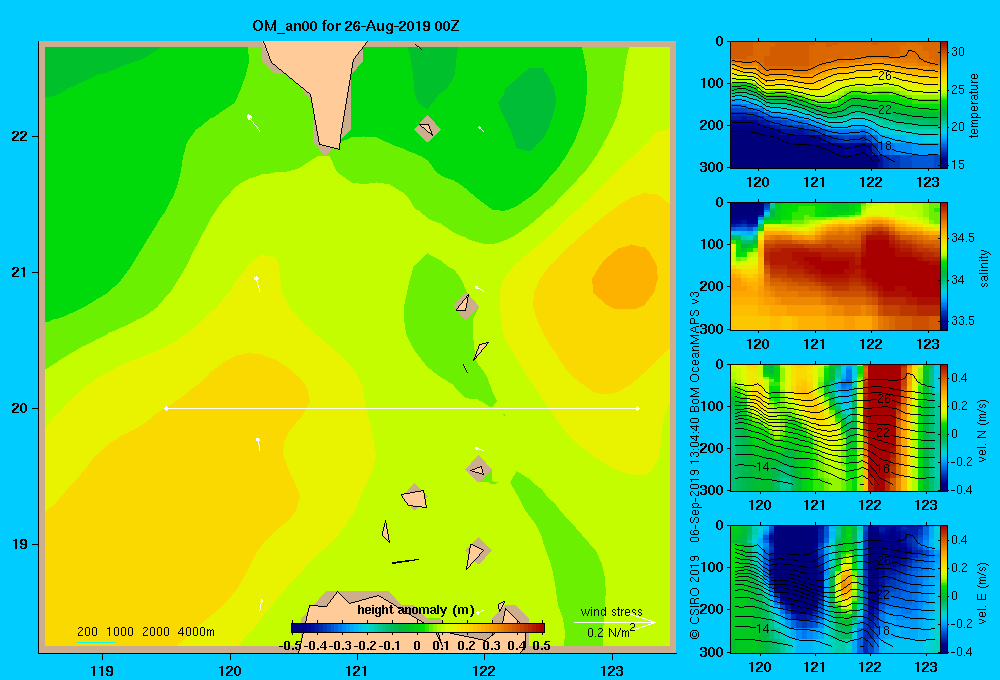Viewport: 1000px width, 680px height.
Task: Click the "14" contour label in the vel. N panel
Action: click(x=762, y=466)
